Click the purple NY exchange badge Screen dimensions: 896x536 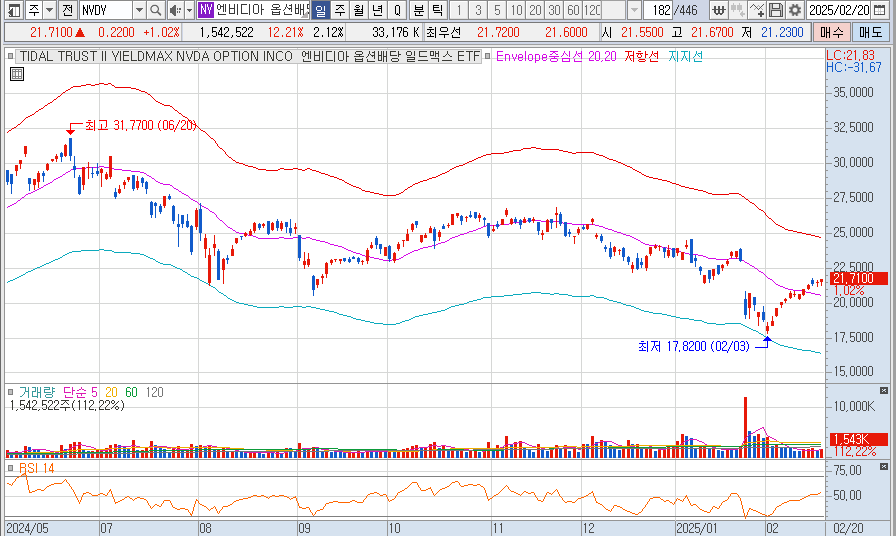point(205,10)
